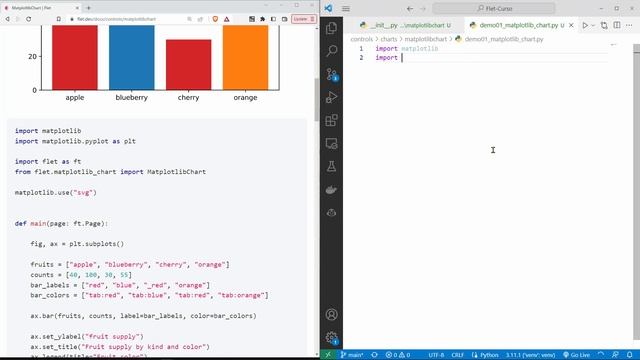Click the demo01_matplotlib_chart.py breadcrumb file

pyautogui.click(x=504, y=39)
